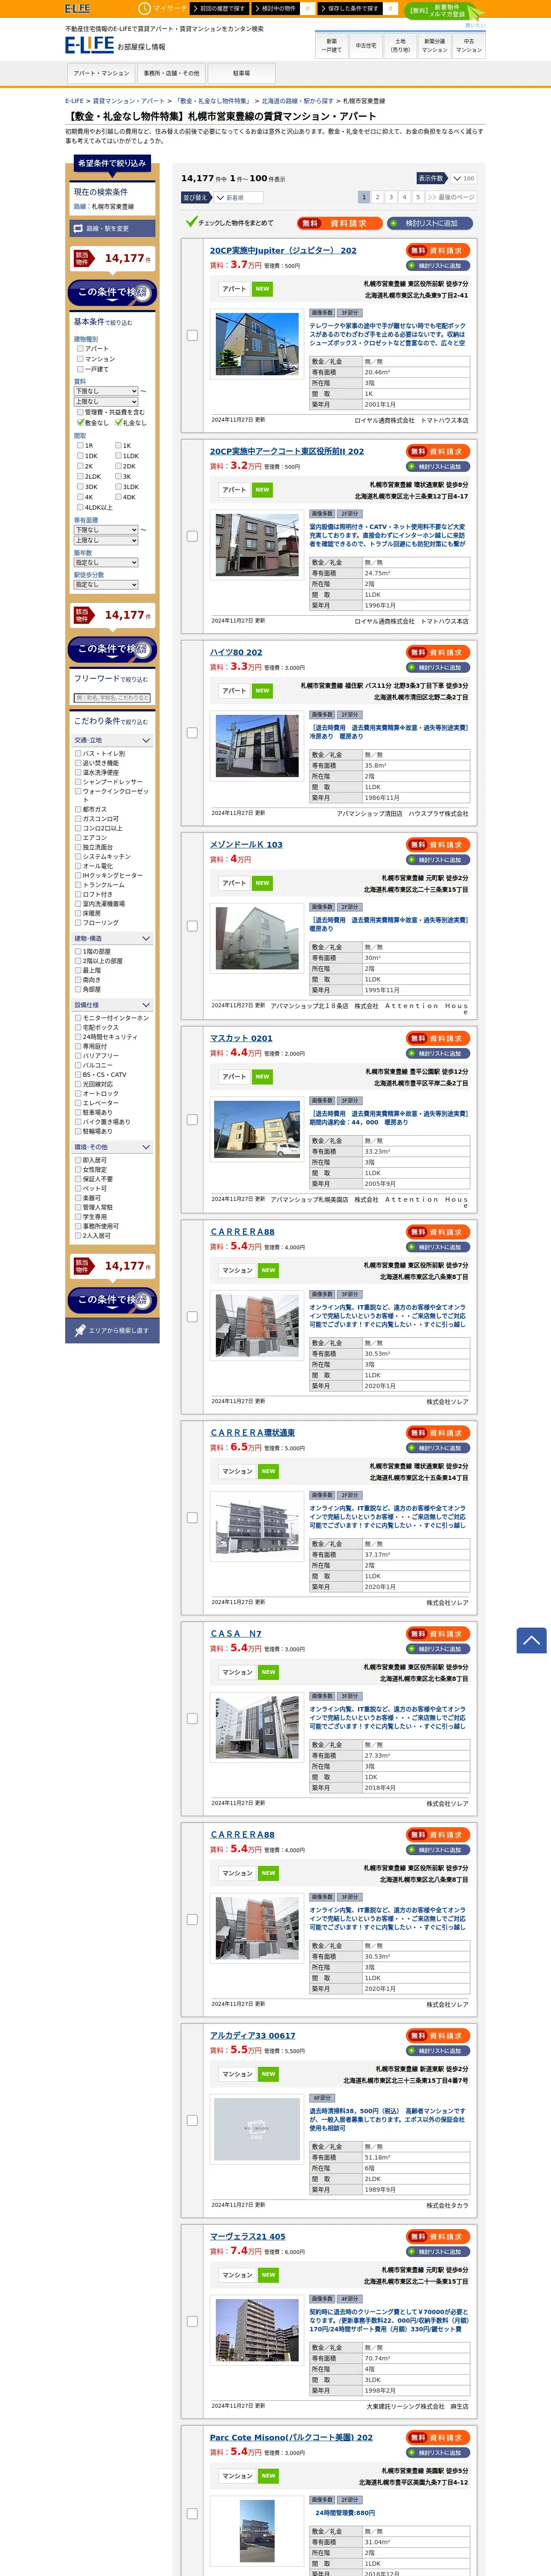
Task: Add マスカット 0201 to 検討リスト
Action: click(x=439, y=1053)
